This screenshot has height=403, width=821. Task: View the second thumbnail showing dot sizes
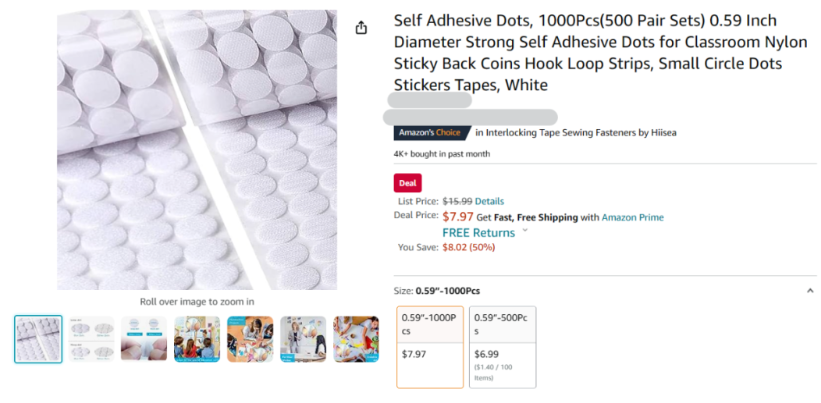tap(91, 339)
